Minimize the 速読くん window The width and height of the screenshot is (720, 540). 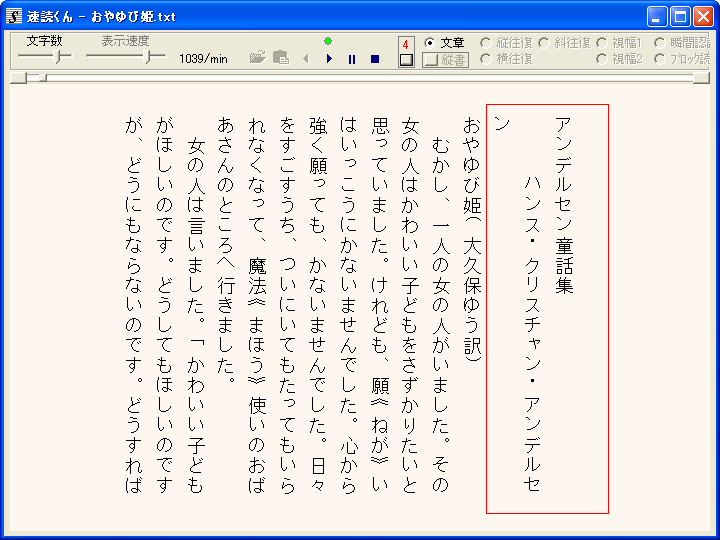click(x=656, y=17)
